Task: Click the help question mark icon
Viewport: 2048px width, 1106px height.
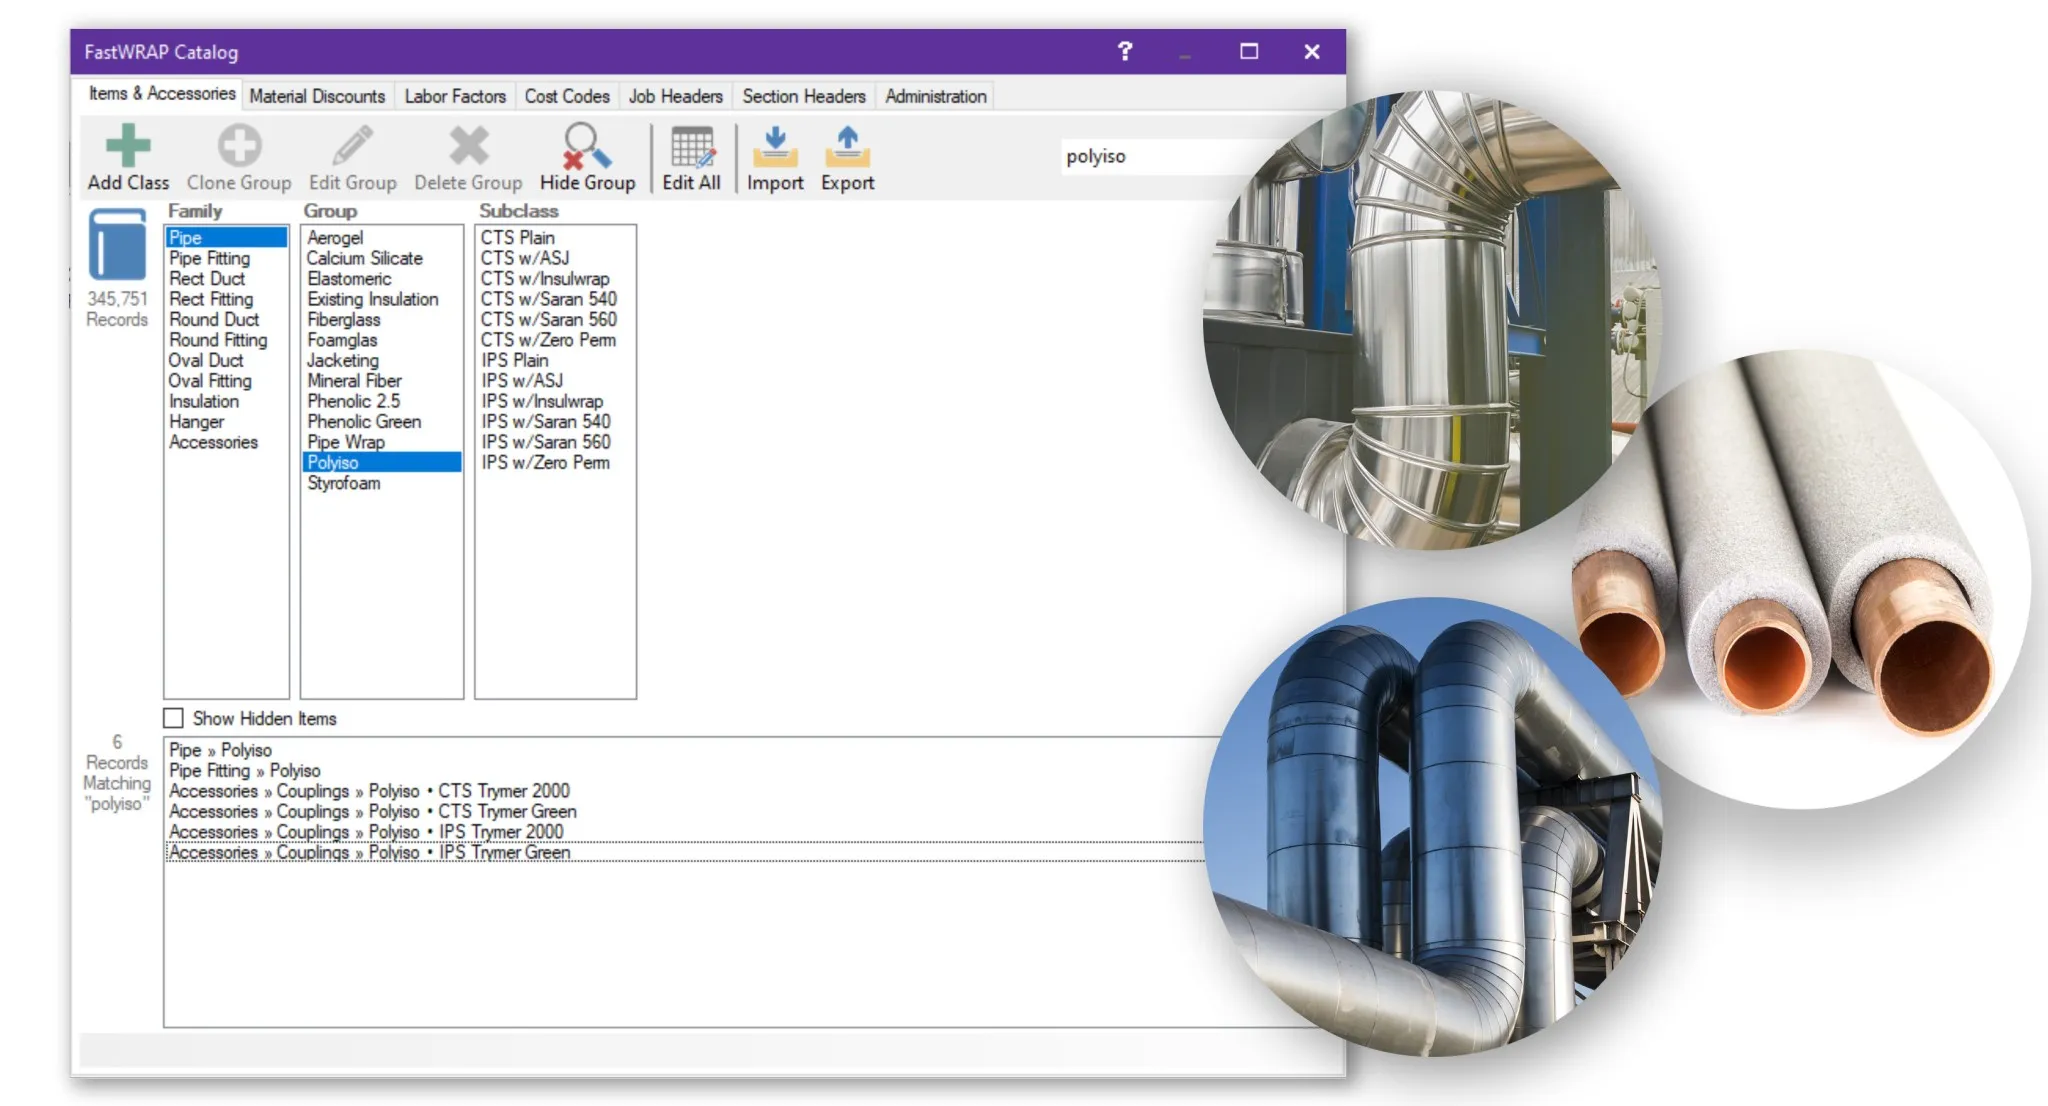Action: pyautogui.click(x=1125, y=51)
